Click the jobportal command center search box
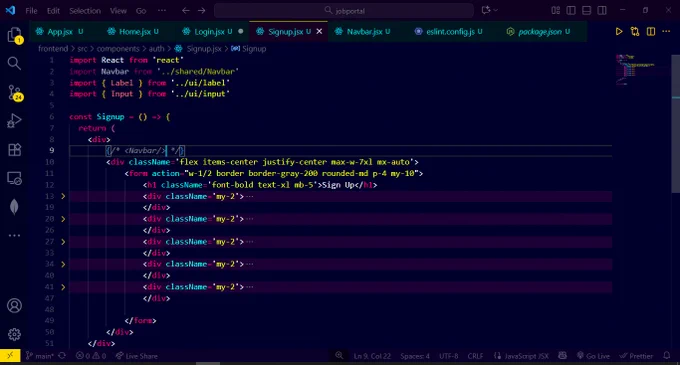680x365 pixels. pyautogui.click(x=344, y=10)
